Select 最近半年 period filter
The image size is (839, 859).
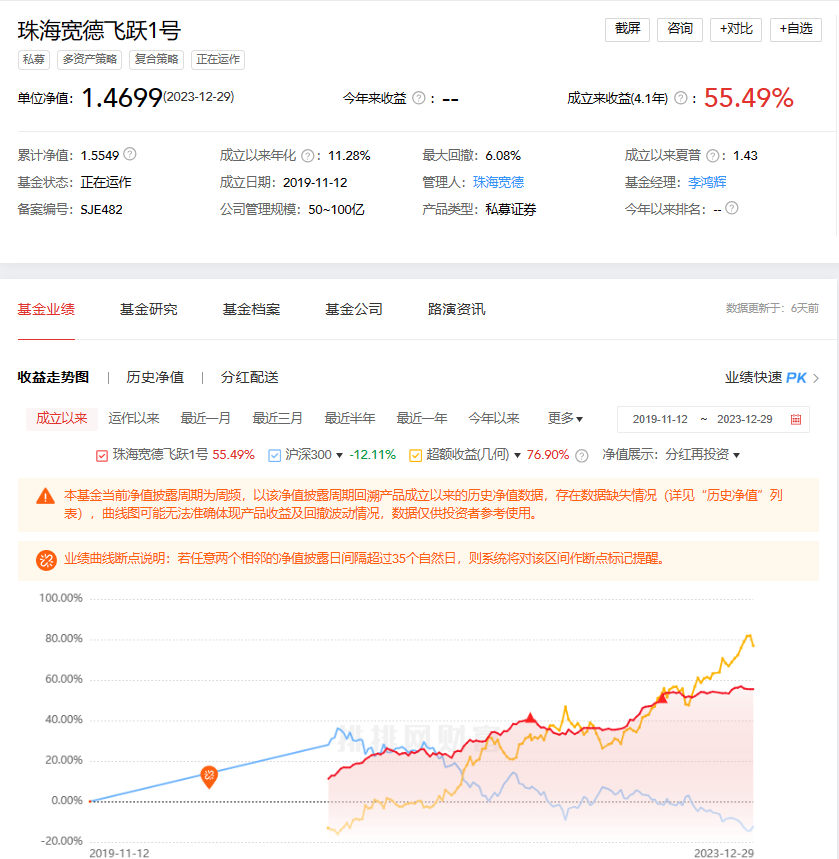click(350, 419)
